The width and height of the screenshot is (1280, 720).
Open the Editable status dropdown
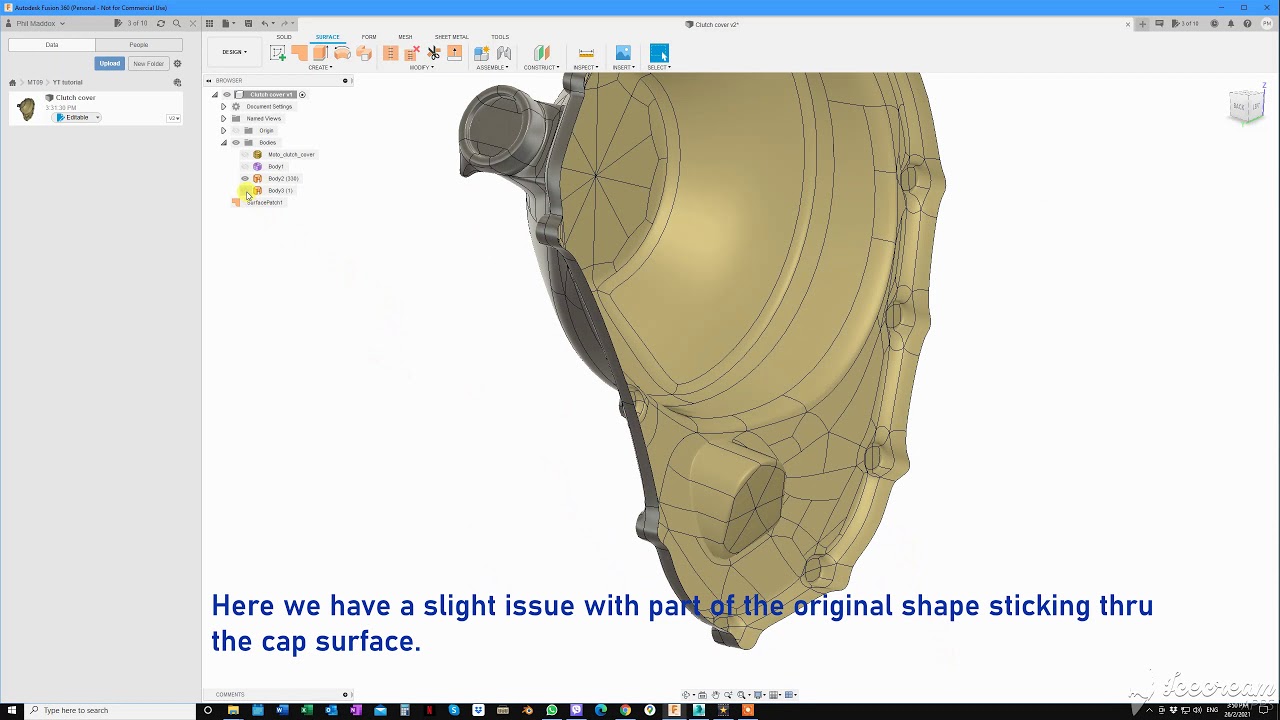[x=78, y=117]
